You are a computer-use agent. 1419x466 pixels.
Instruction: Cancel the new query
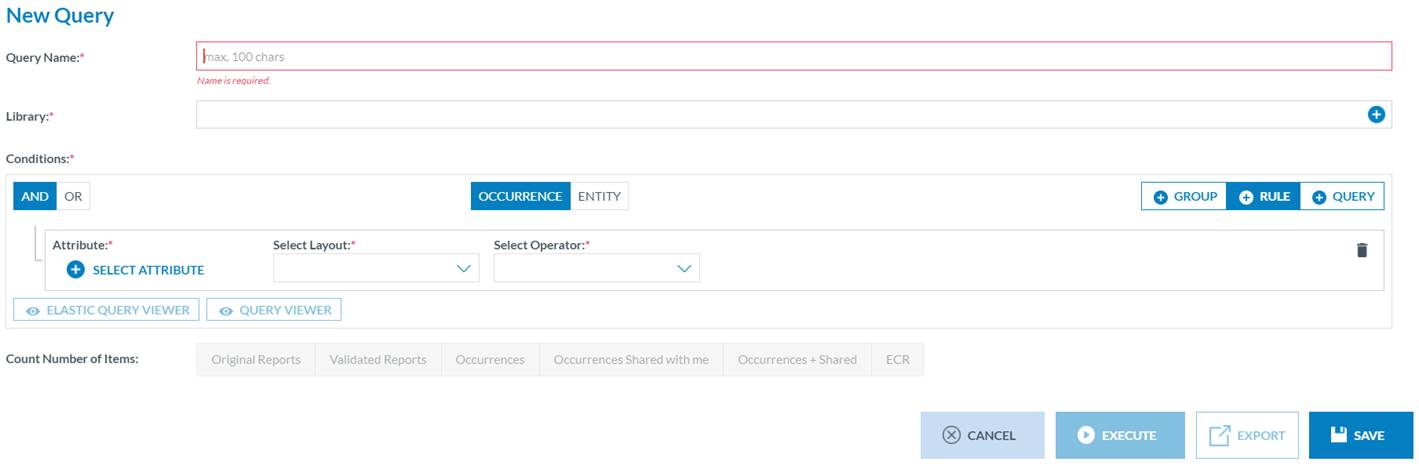982,435
